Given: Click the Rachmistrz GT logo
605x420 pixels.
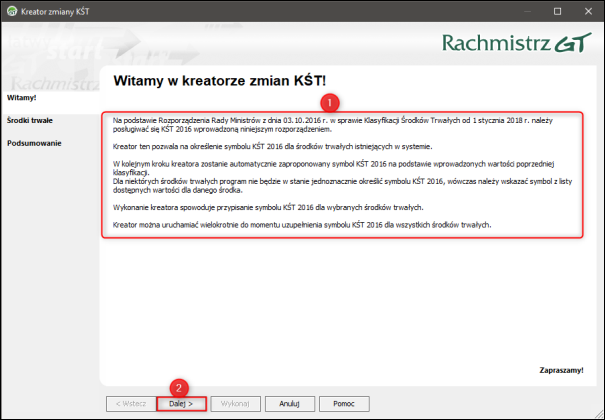Looking at the screenshot, I should coord(517,42).
